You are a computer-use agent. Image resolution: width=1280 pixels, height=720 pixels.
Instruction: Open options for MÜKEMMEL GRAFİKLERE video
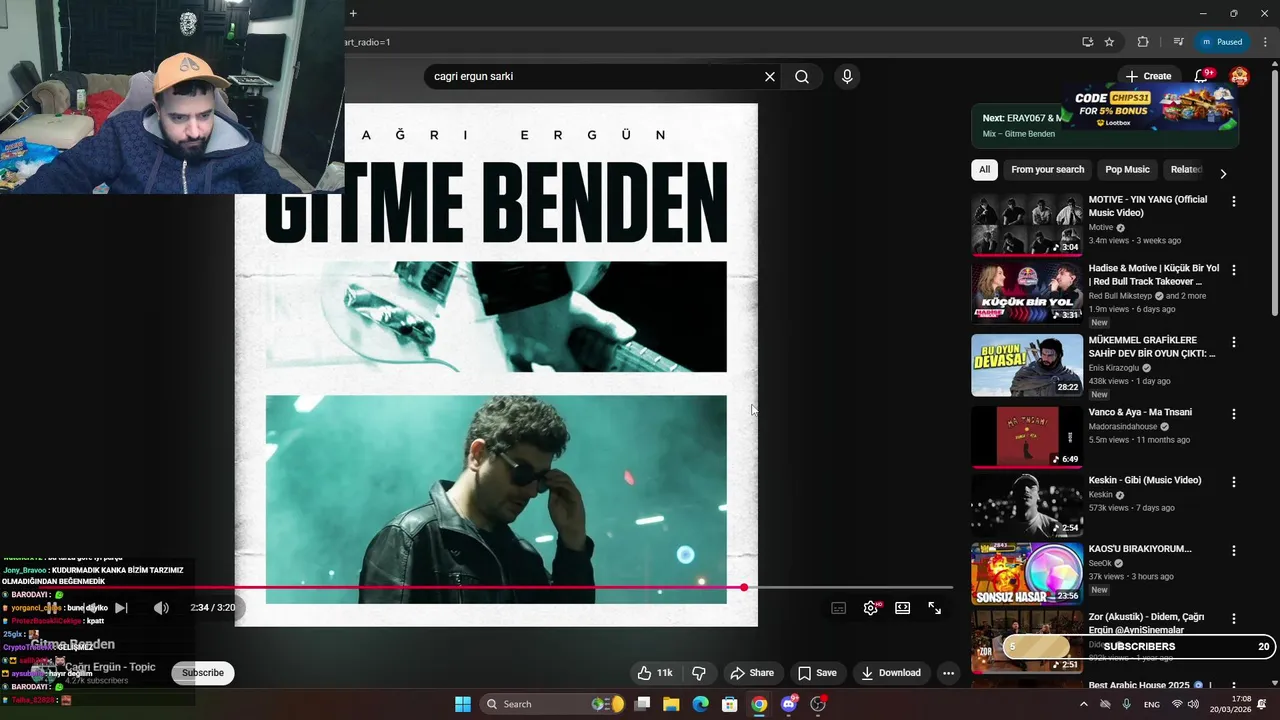(1234, 342)
